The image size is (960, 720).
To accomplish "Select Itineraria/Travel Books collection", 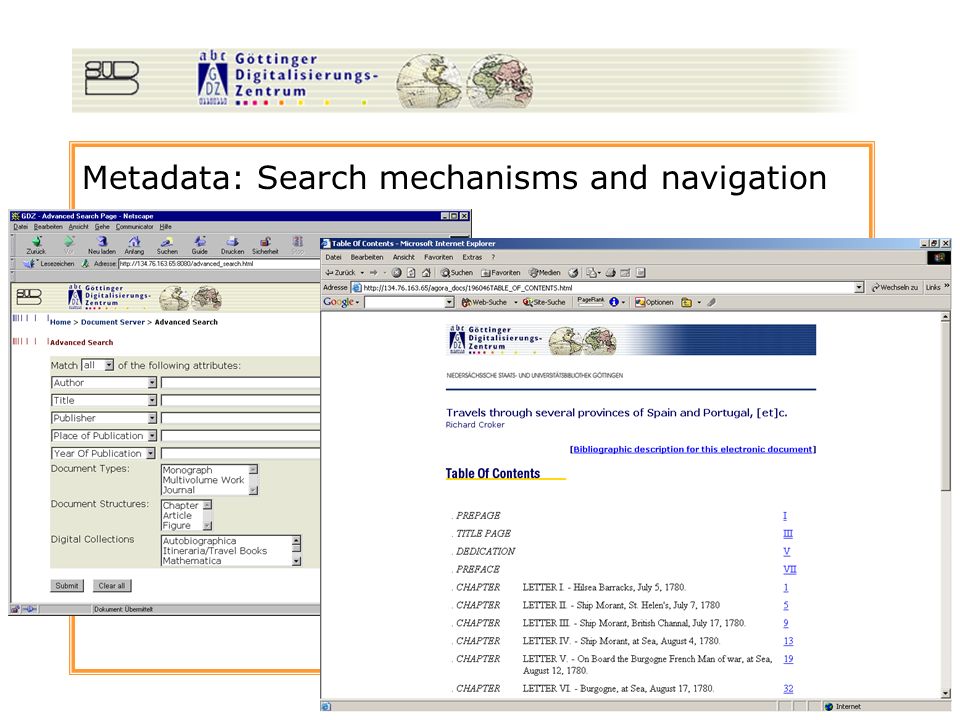I will click(215, 551).
